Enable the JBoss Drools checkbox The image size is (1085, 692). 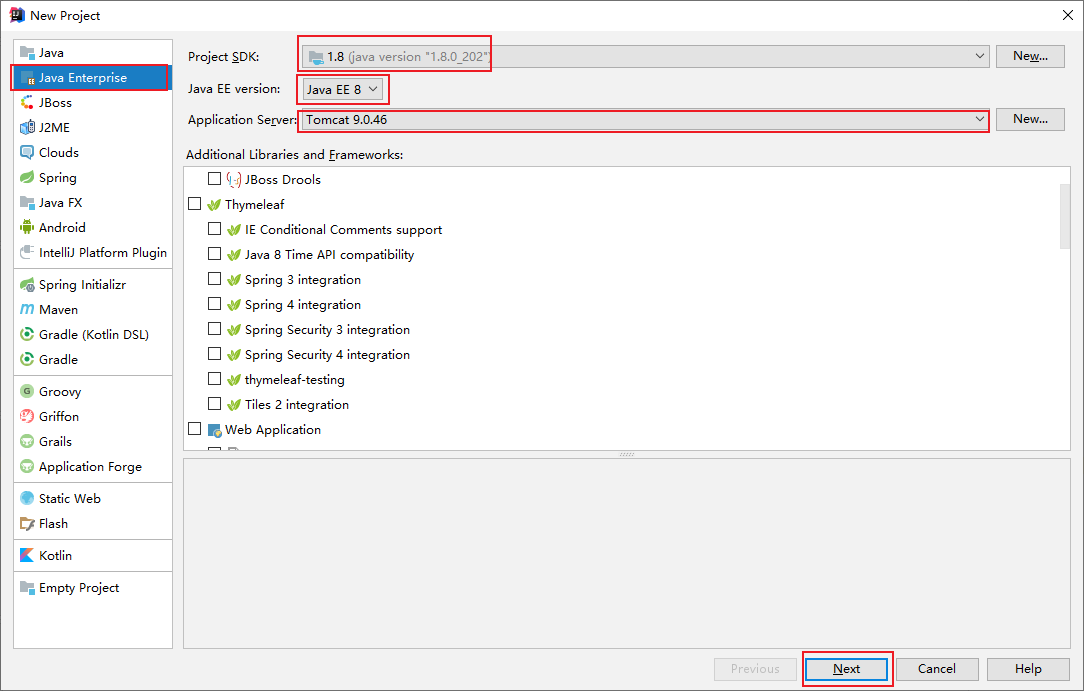[x=215, y=179]
